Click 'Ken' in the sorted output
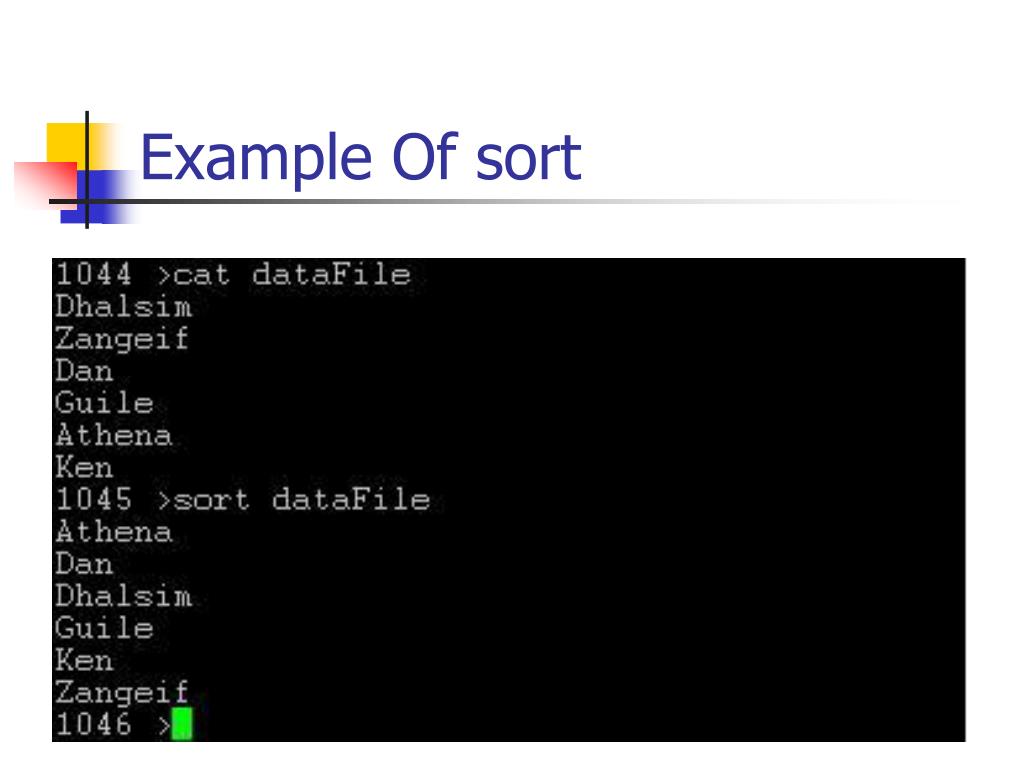Image resolution: width=1024 pixels, height=768 pixels. tap(84, 660)
